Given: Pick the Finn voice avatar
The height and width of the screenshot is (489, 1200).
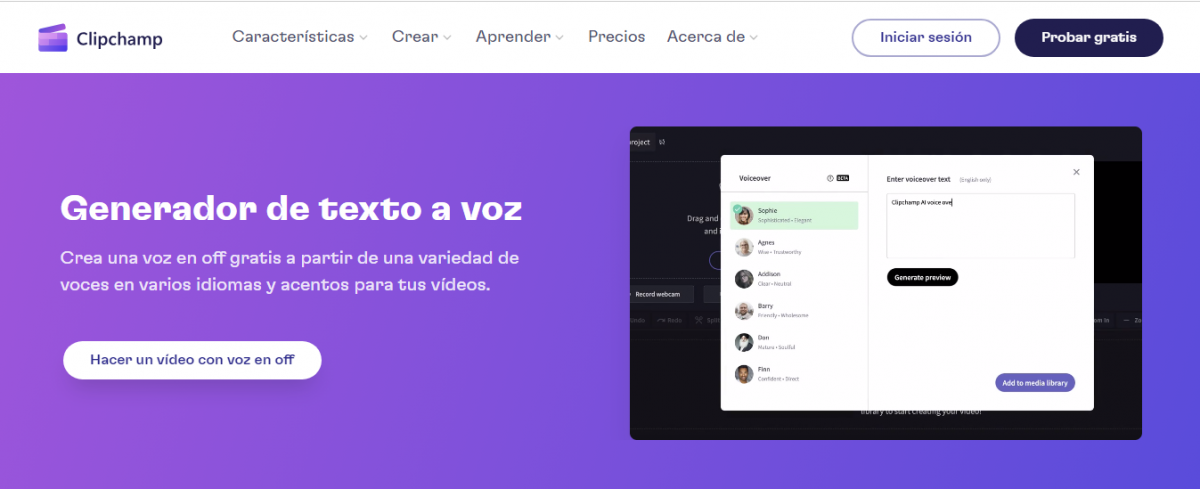Looking at the screenshot, I should [744, 374].
